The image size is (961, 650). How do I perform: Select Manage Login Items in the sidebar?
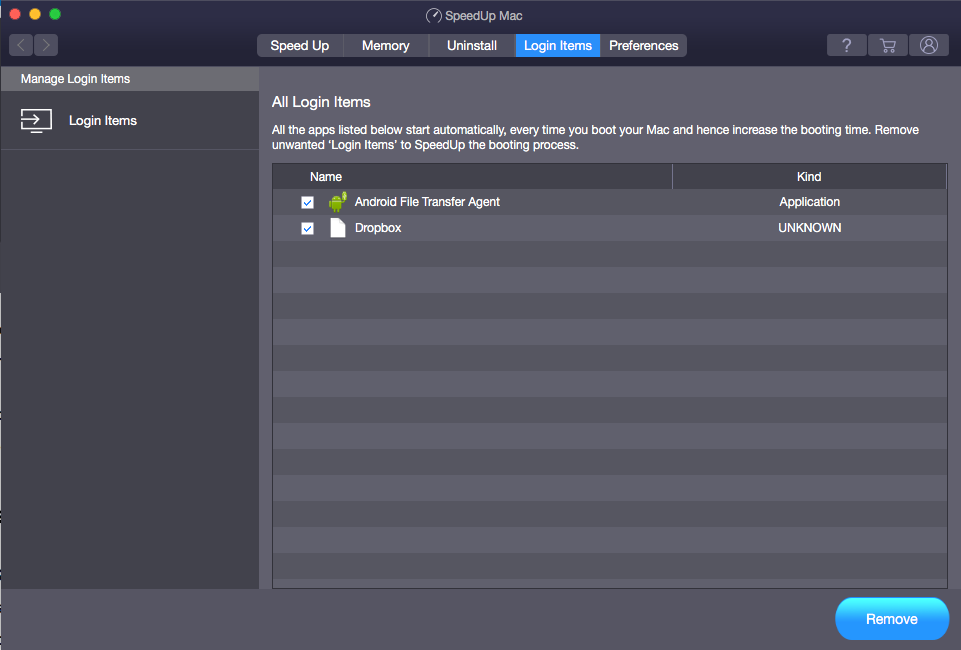pyautogui.click(x=75, y=78)
